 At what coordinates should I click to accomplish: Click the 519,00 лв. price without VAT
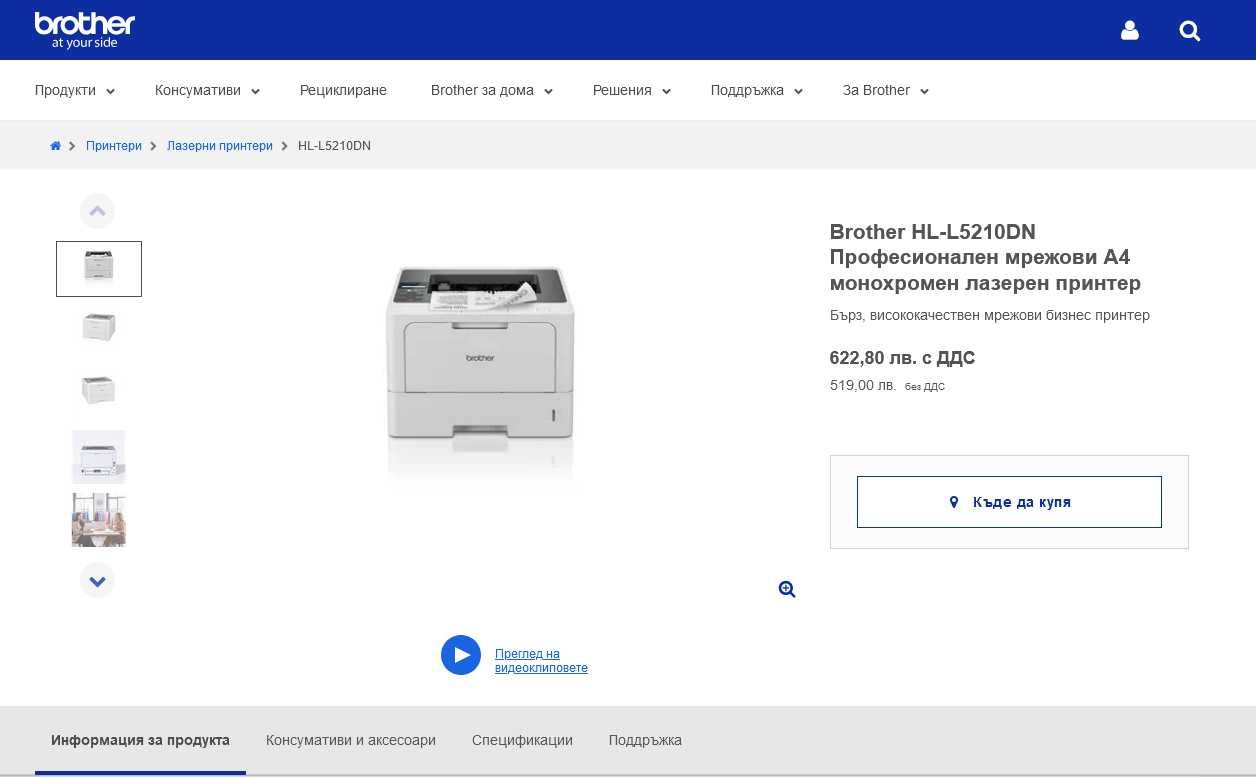863,385
